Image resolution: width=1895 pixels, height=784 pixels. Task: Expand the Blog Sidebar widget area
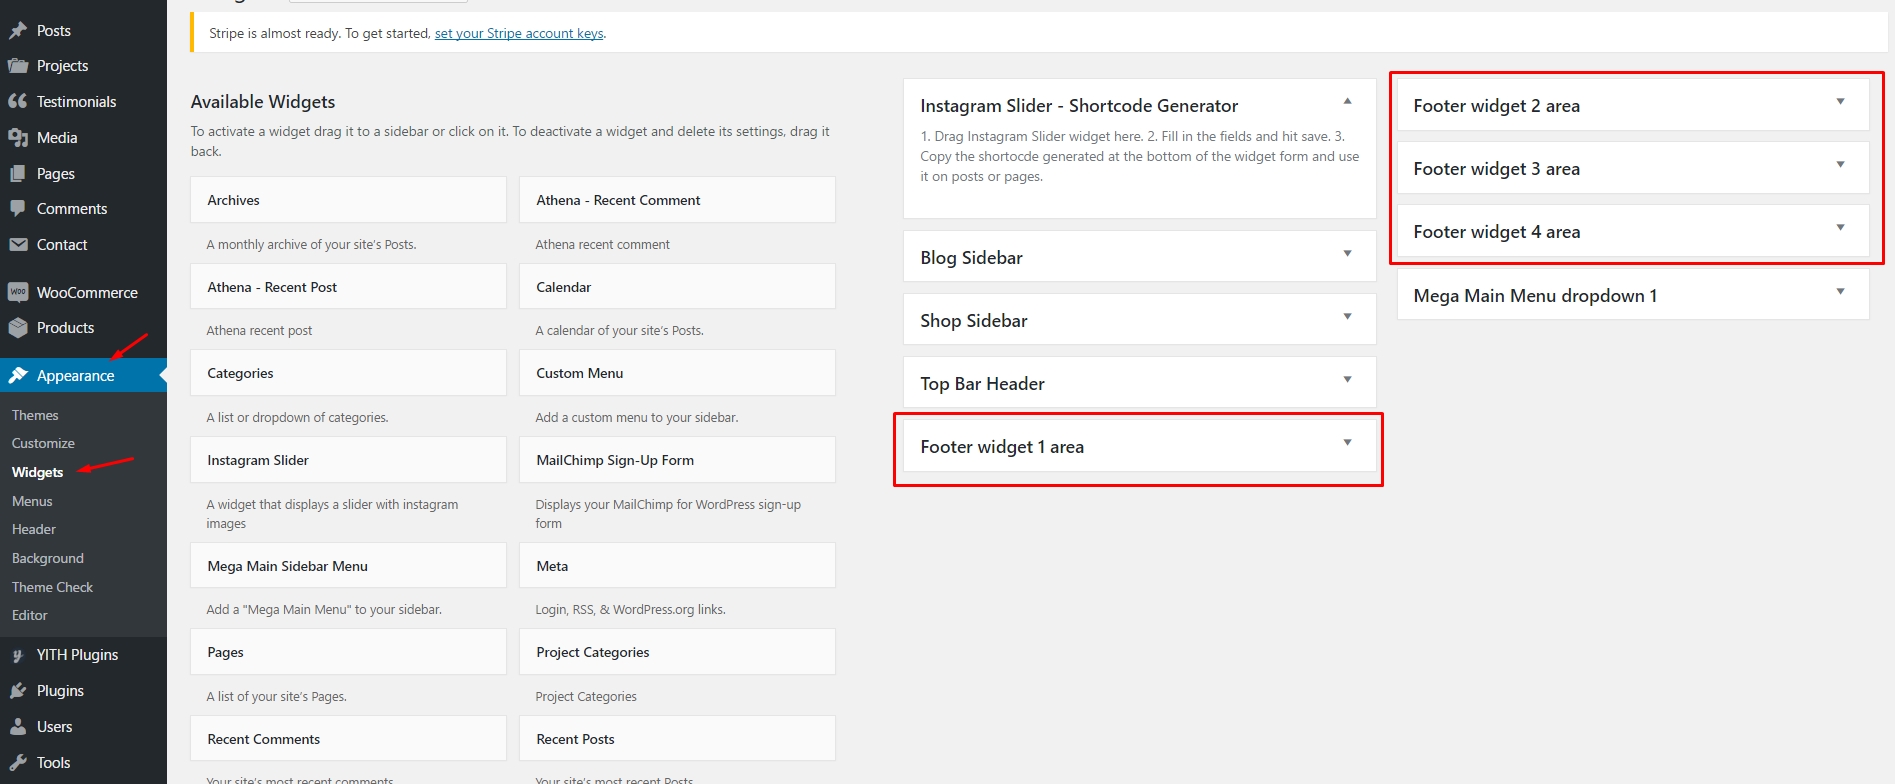1347,254
